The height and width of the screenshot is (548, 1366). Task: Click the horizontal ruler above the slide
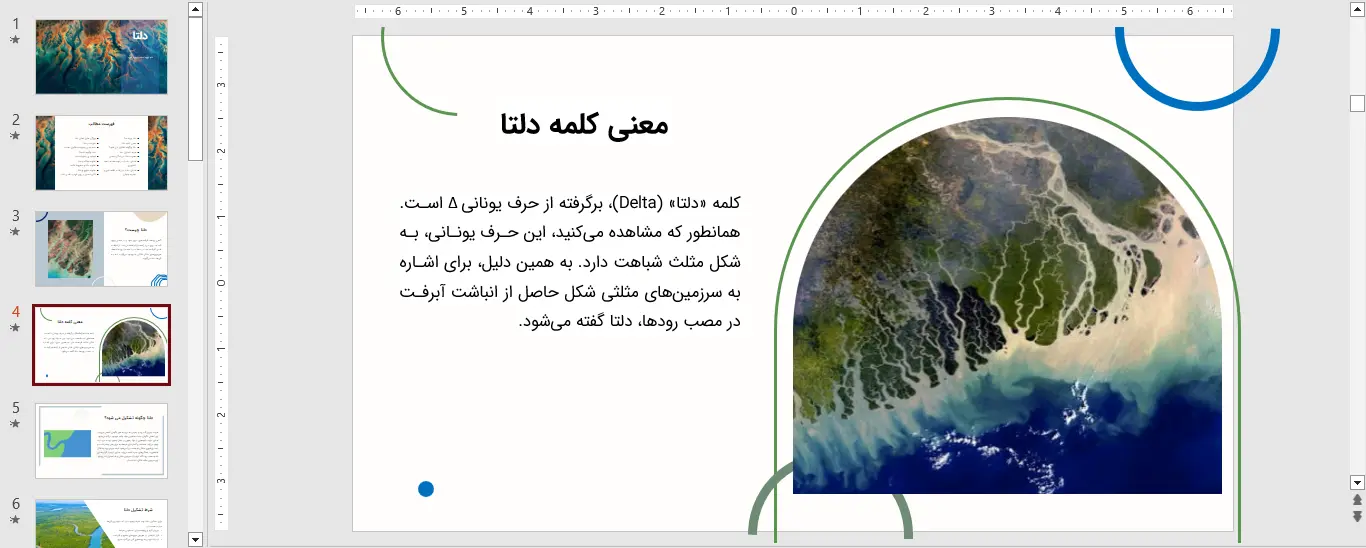(793, 11)
